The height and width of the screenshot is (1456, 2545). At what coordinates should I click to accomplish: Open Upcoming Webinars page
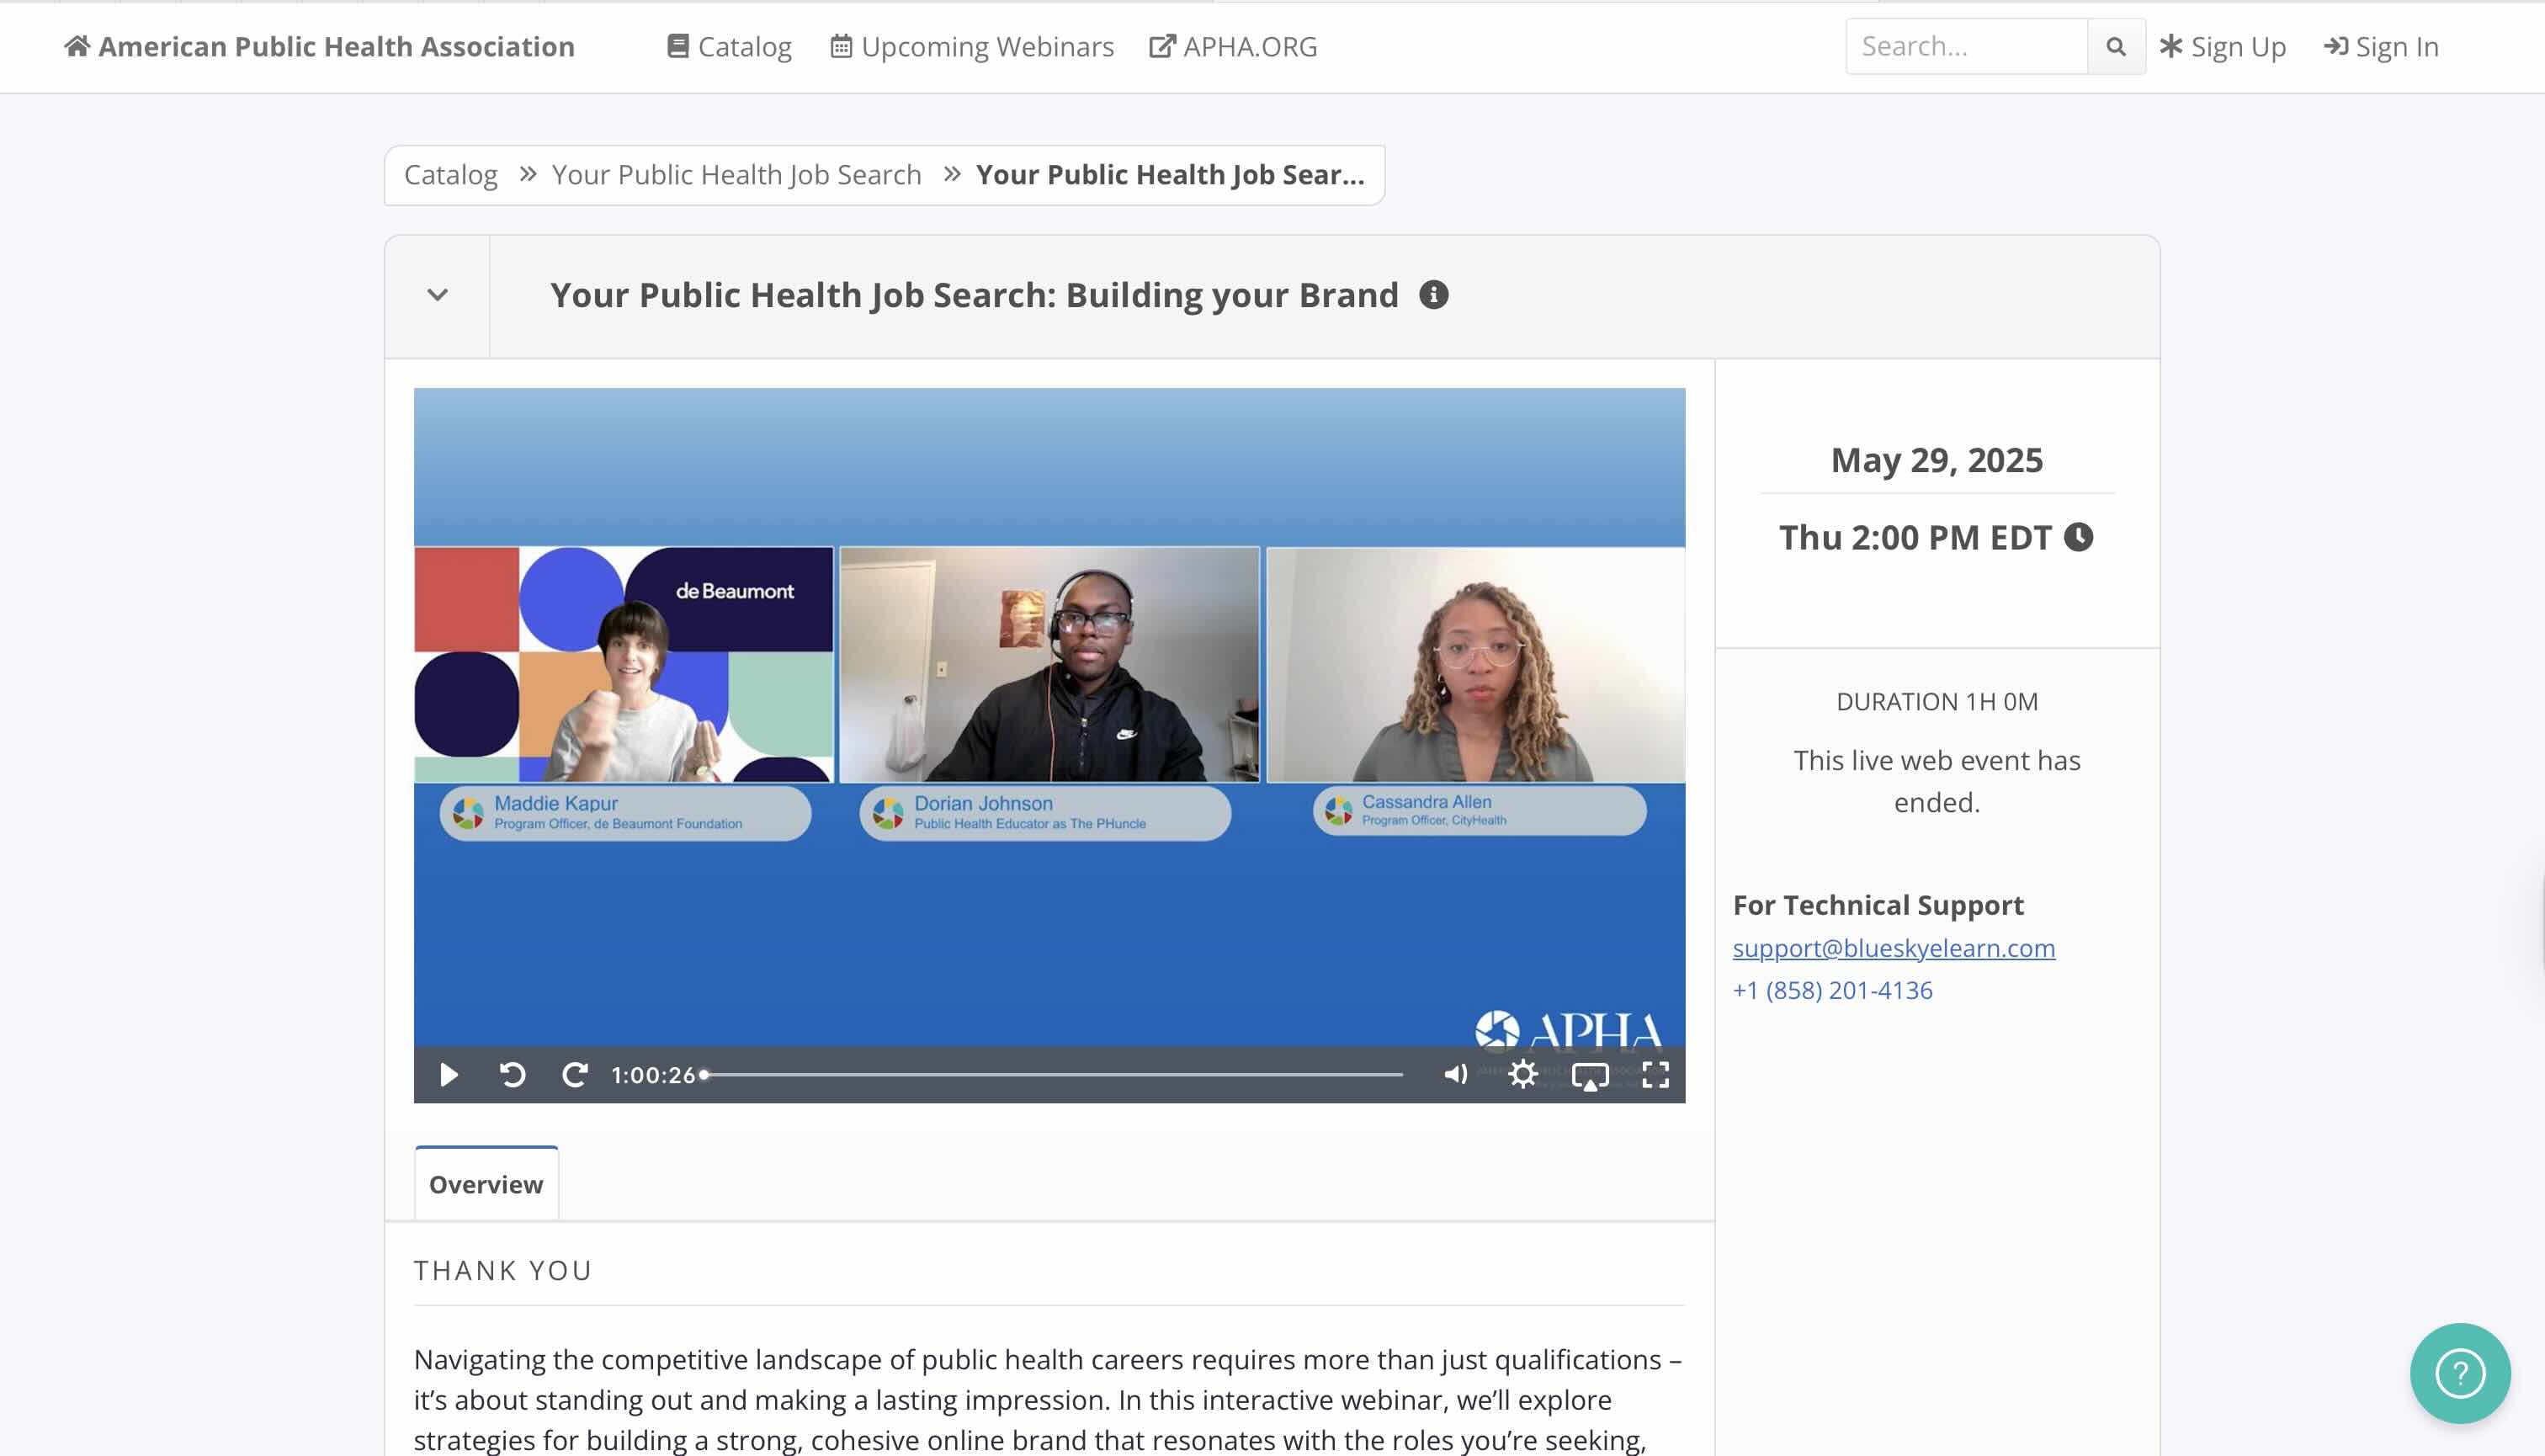tap(972, 46)
